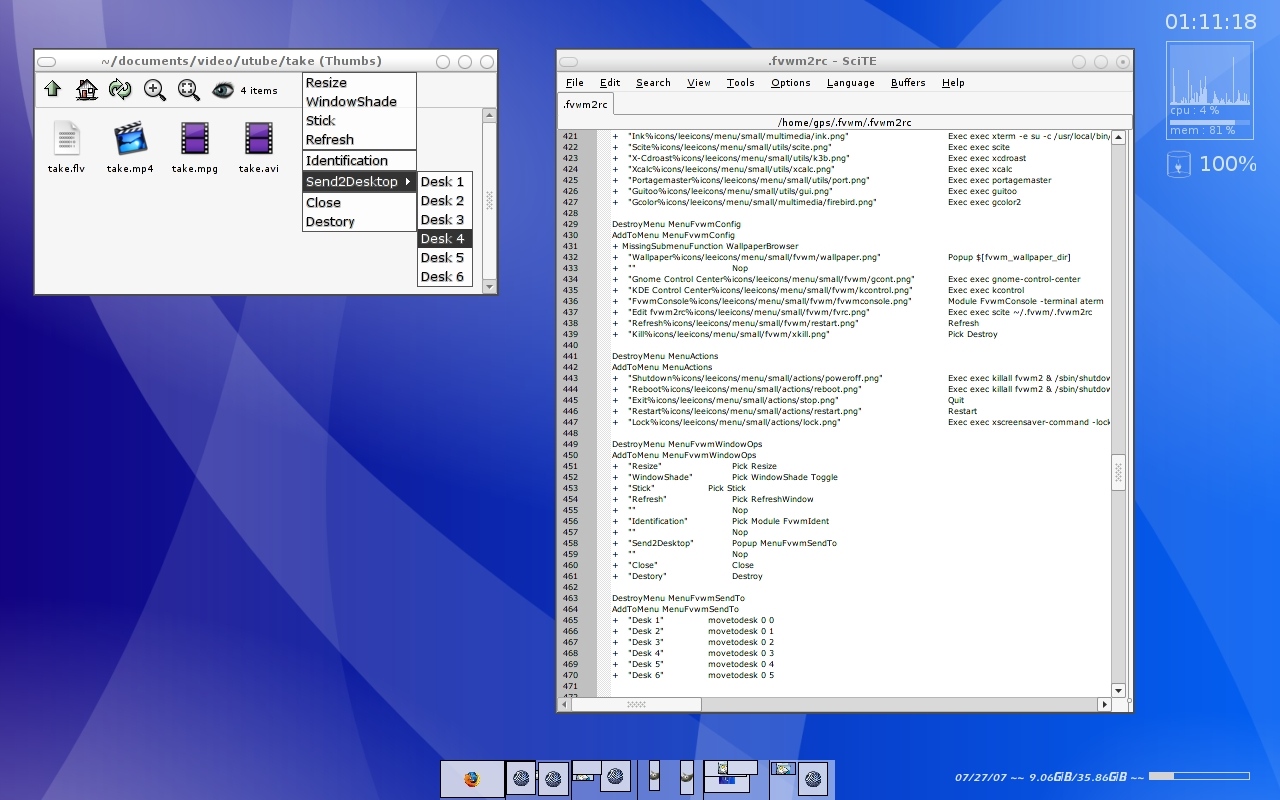Screen dimensions: 1280x800
Task: Select the take.mp4 clapperboard file
Action: [130, 147]
